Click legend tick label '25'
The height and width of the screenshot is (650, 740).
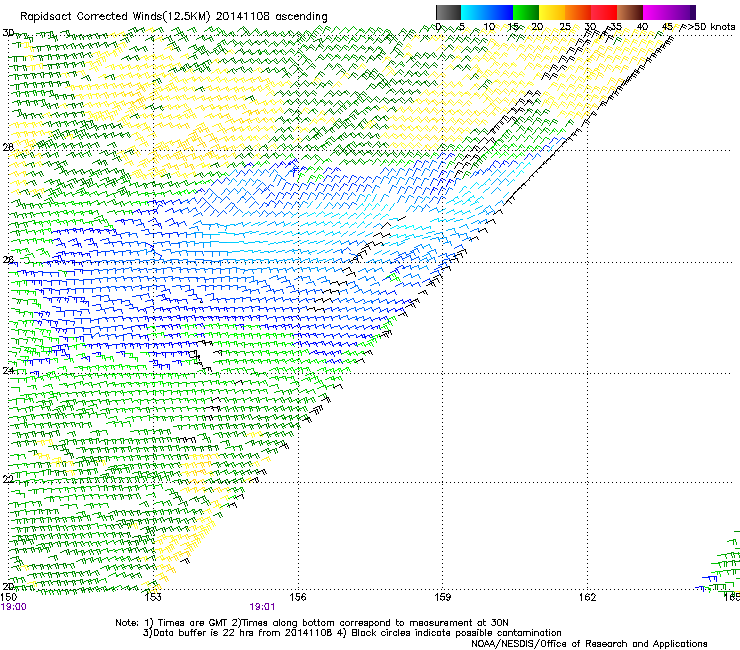[x=565, y=27]
